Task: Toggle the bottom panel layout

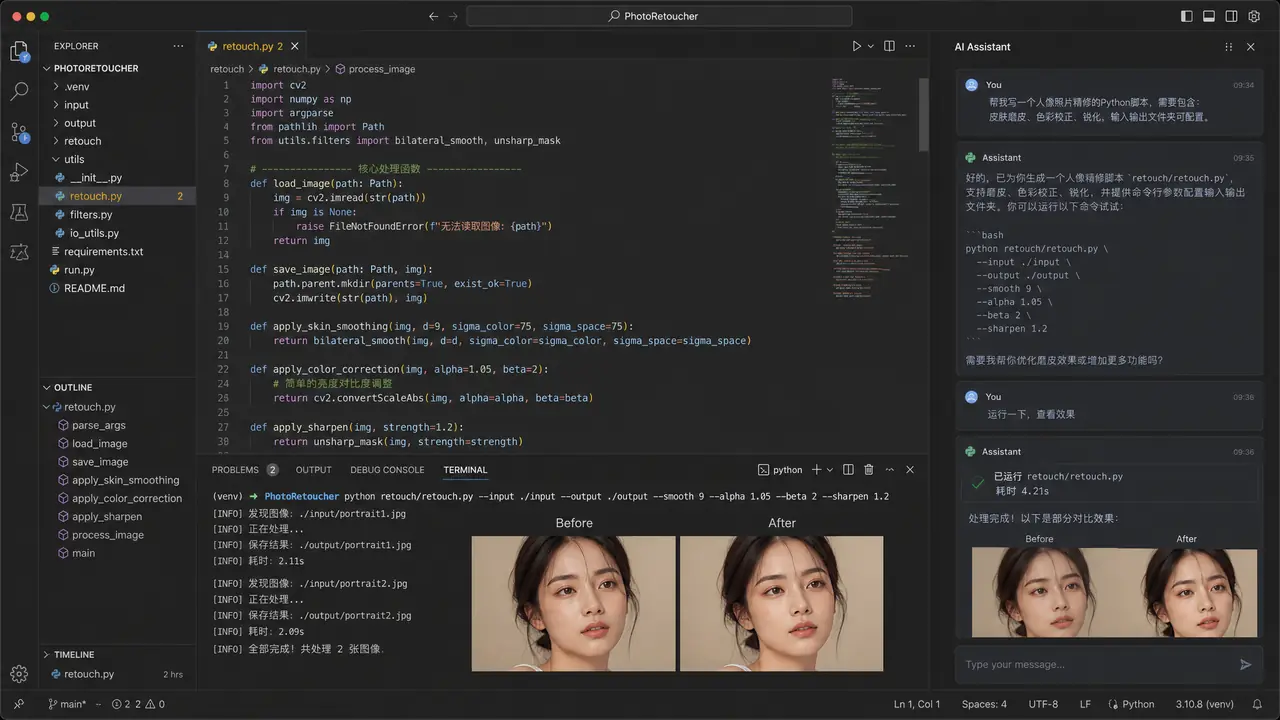Action: (1209, 16)
